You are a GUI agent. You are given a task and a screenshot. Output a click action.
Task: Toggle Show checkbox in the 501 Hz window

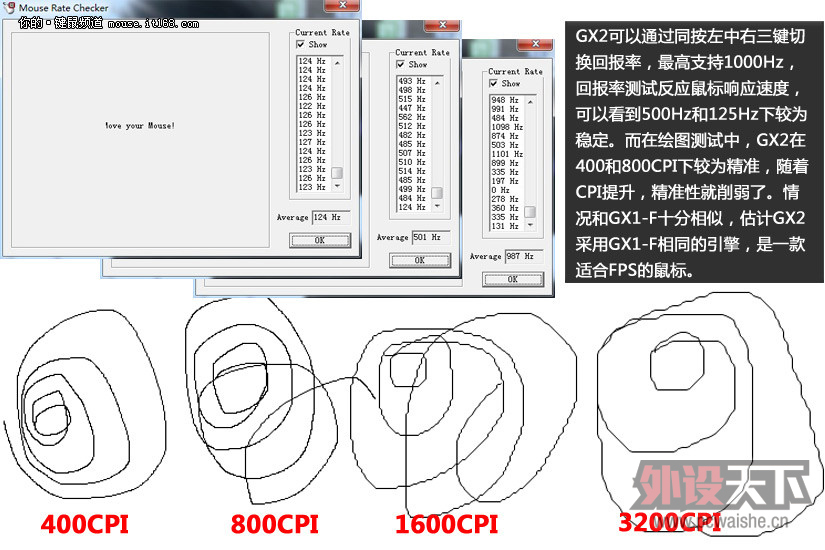pyautogui.click(x=400, y=64)
